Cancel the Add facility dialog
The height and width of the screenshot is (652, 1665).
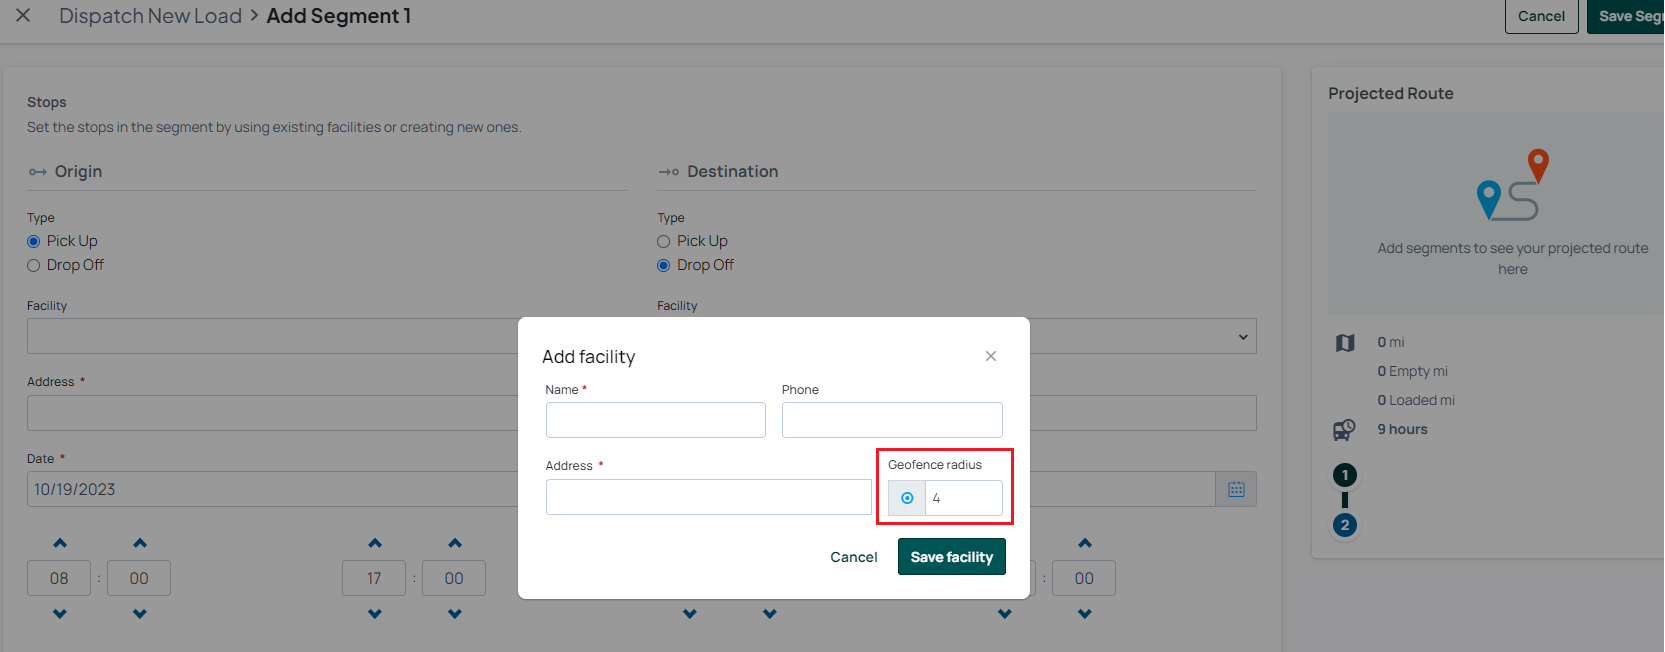pos(854,557)
